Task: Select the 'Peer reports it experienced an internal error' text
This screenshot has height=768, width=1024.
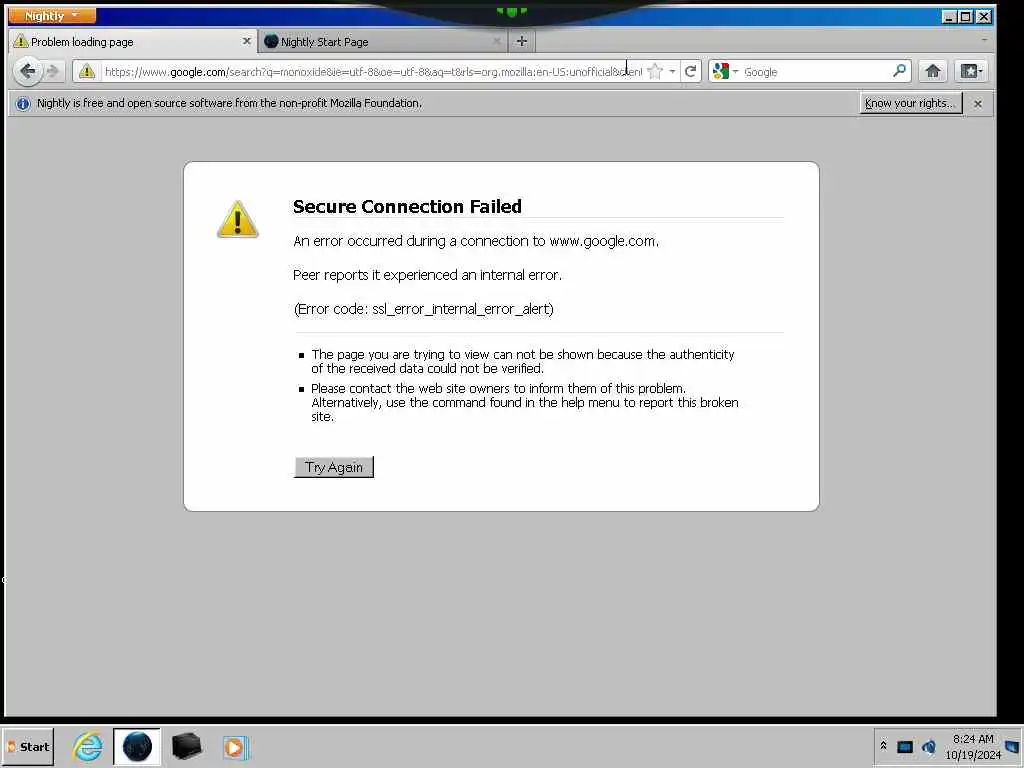Action: click(427, 275)
